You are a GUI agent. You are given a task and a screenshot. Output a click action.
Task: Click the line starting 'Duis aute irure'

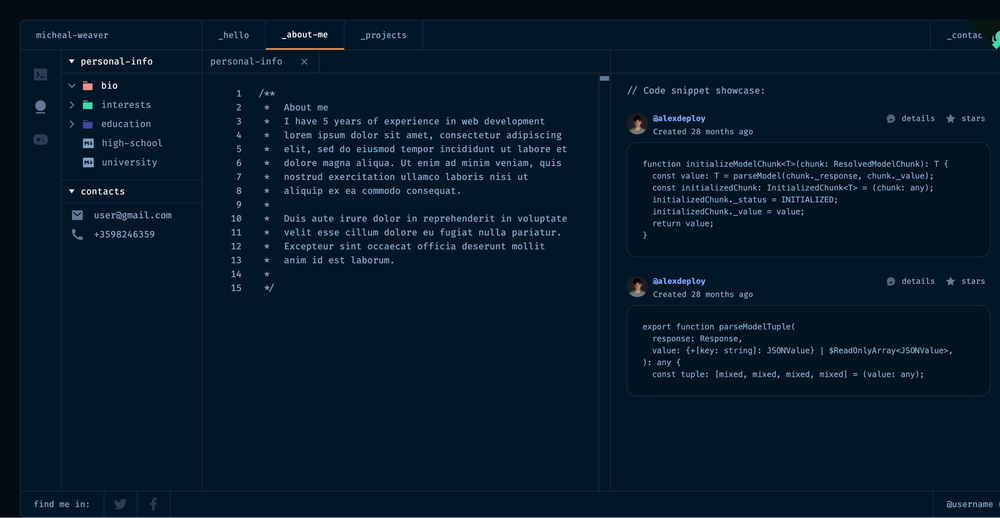(425, 219)
